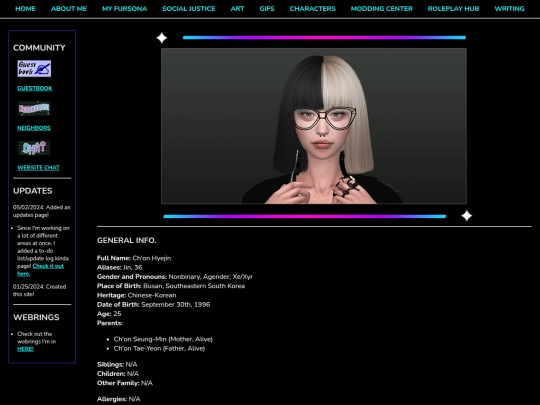Select the 'Other Family: N/A' line
Viewport: 540px width, 405px height.
click(125, 383)
